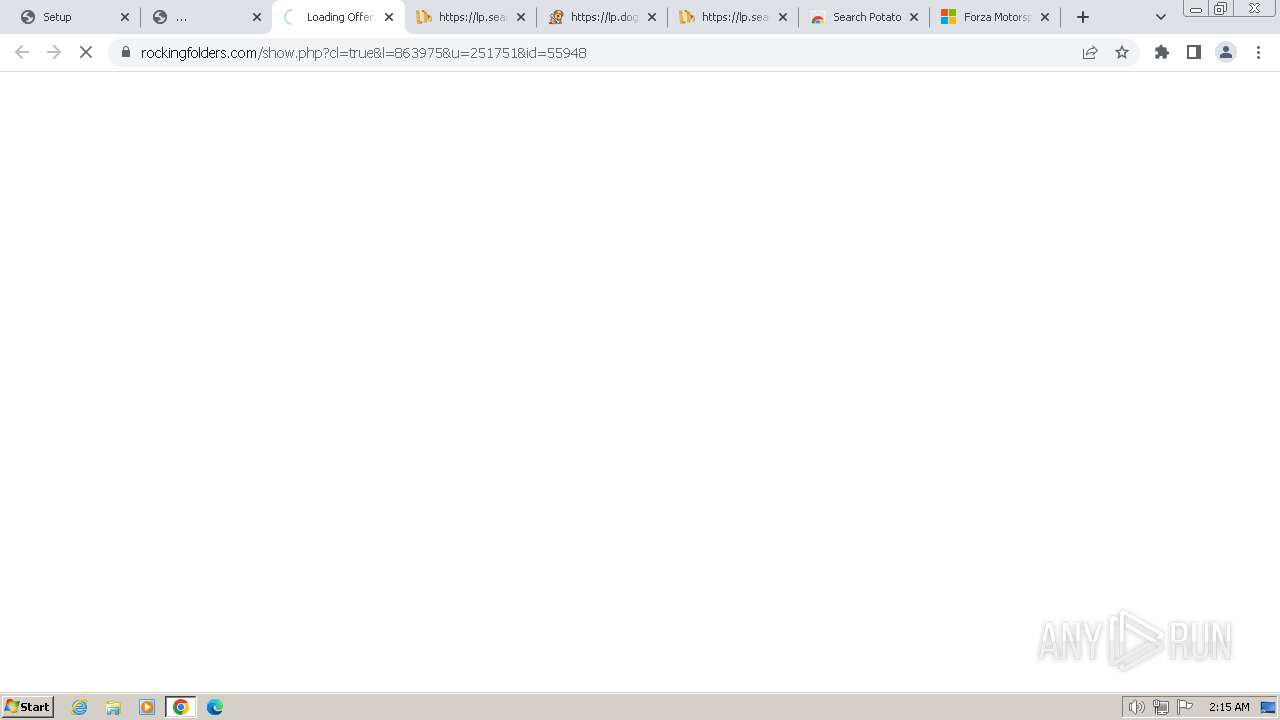The width and height of the screenshot is (1280, 720).
Task: View site information lock icon
Action: 126,52
